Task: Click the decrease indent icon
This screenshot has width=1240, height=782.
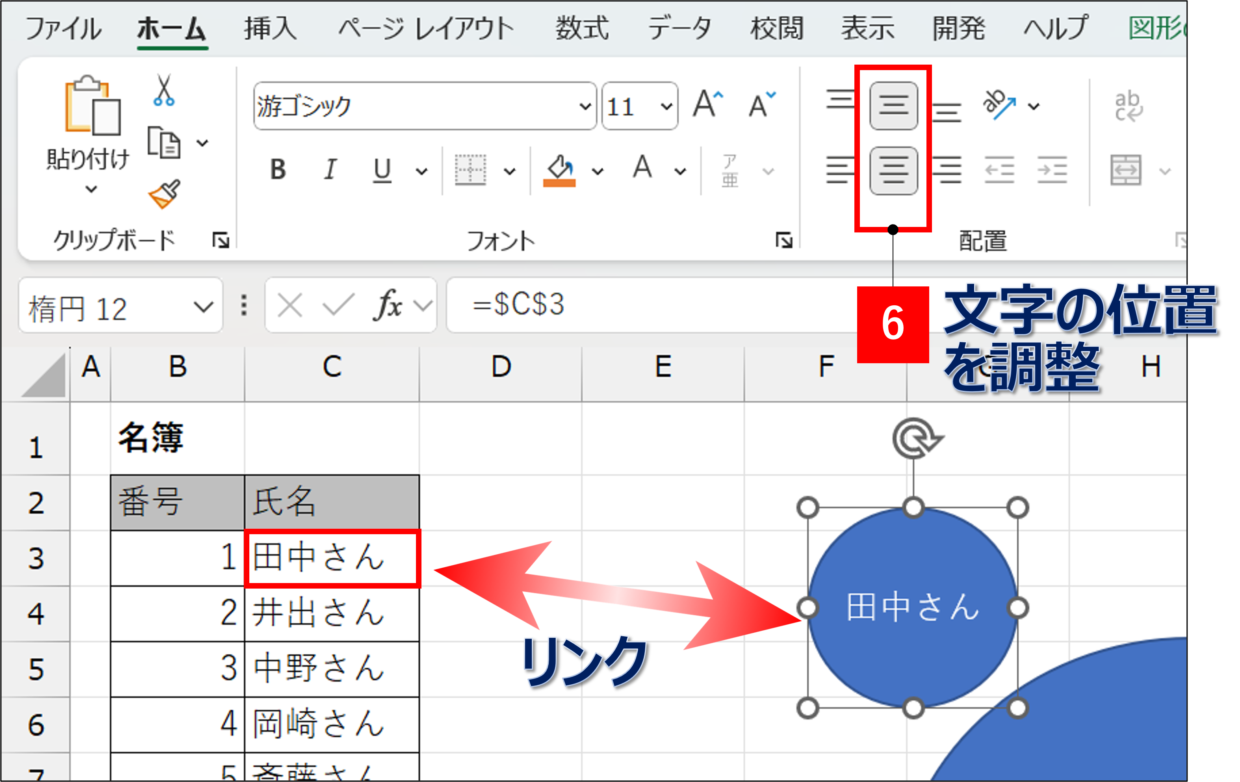Action: [999, 171]
